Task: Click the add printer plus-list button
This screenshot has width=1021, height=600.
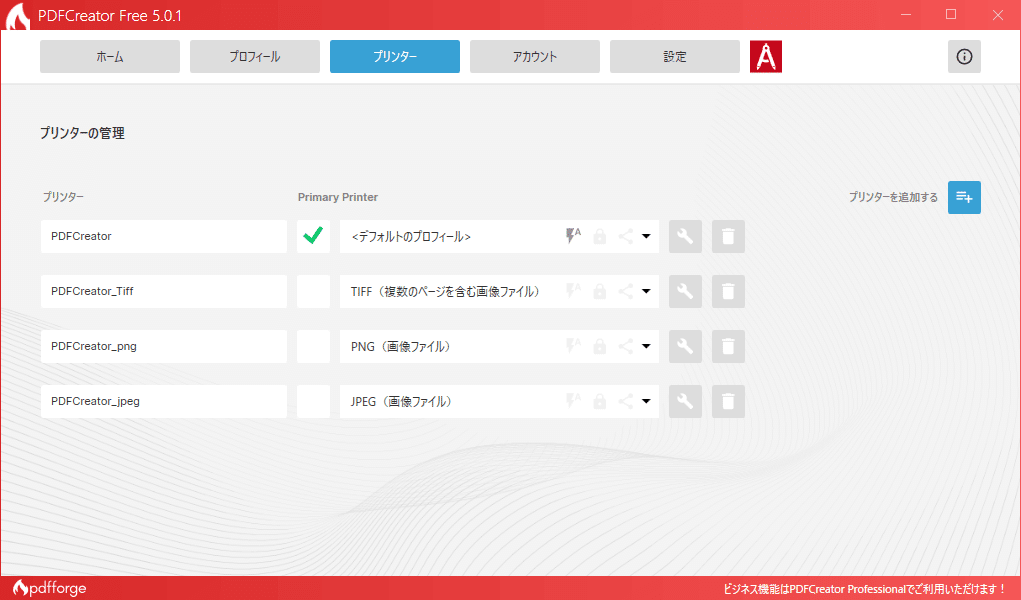Action: click(x=964, y=197)
